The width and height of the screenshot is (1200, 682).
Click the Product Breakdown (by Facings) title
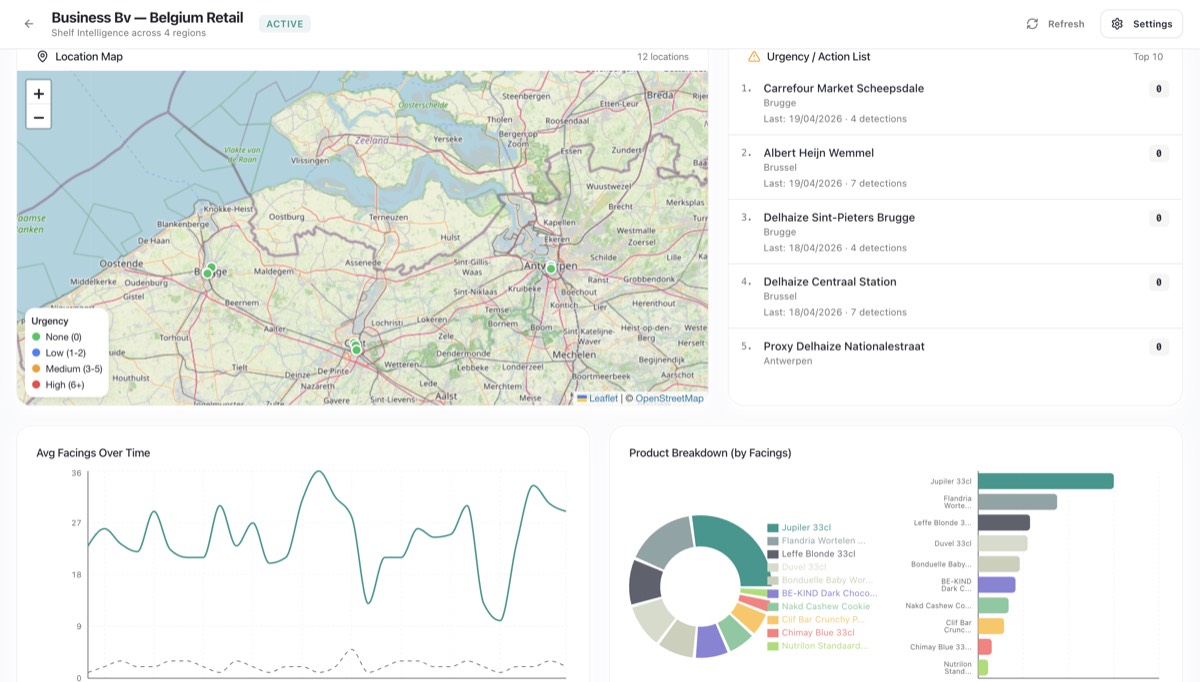click(x=710, y=453)
